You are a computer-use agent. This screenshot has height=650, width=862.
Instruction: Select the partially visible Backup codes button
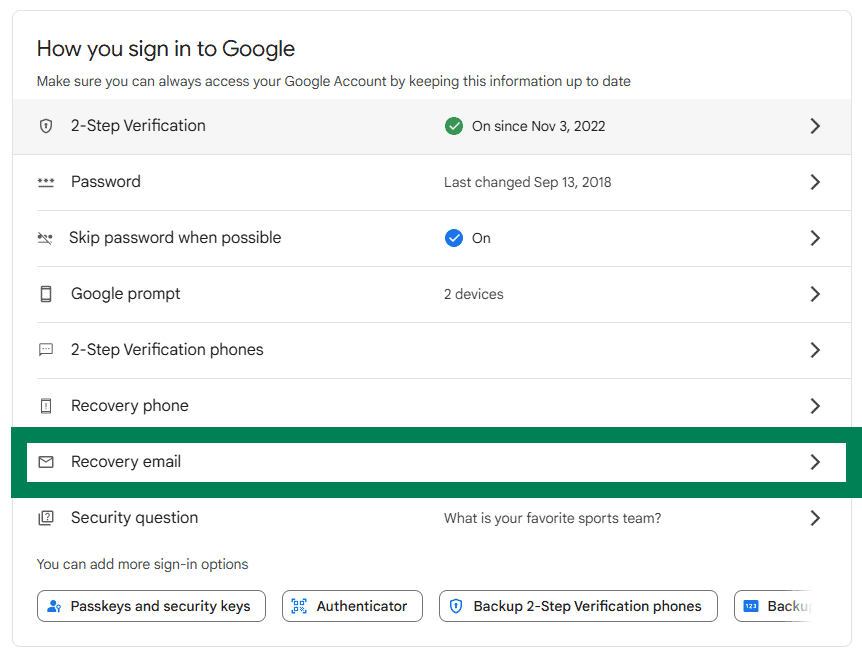coord(773,606)
